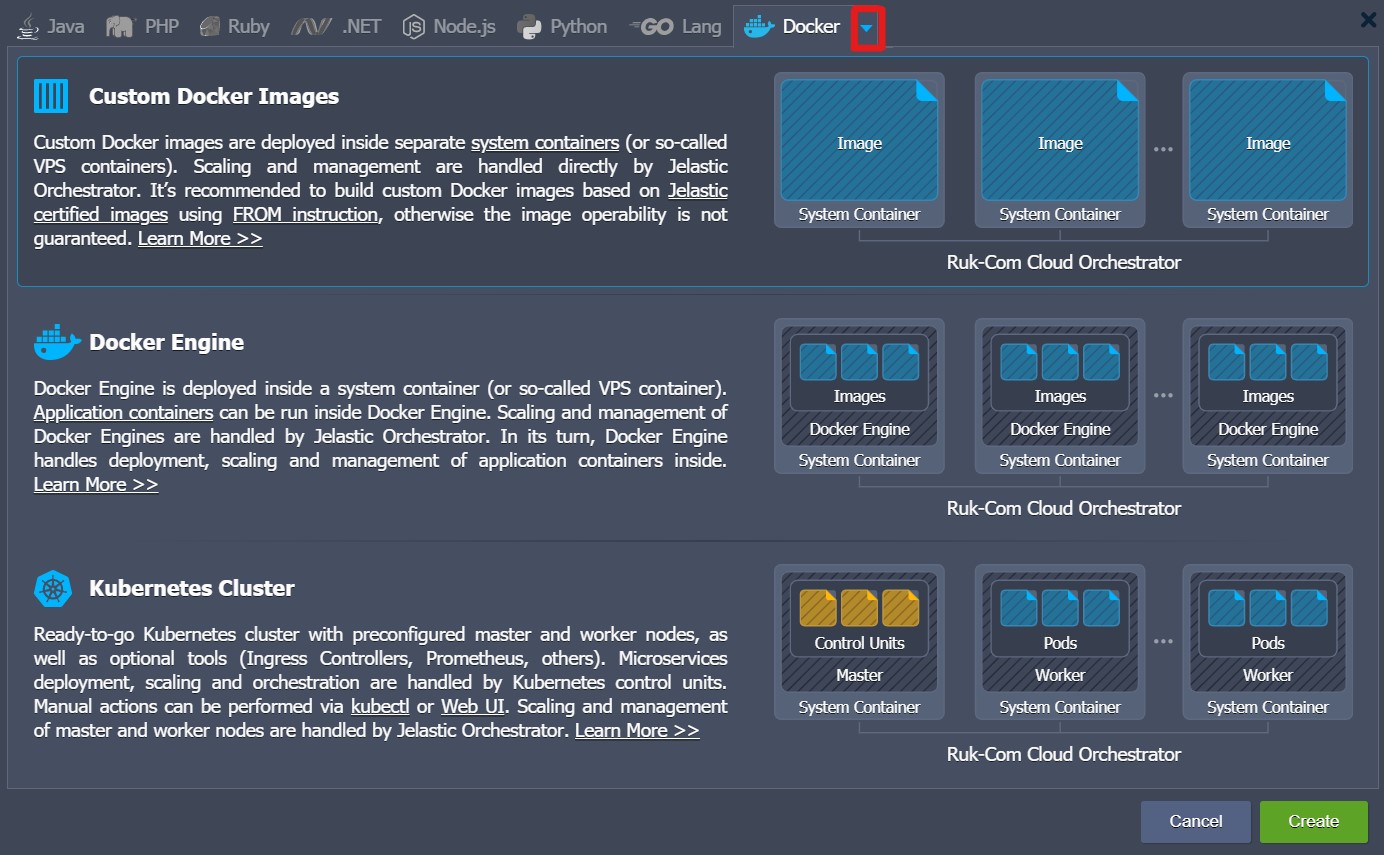Click the Docker whale icon in tab
This screenshot has height=855, width=1384.
pyautogui.click(x=759, y=27)
